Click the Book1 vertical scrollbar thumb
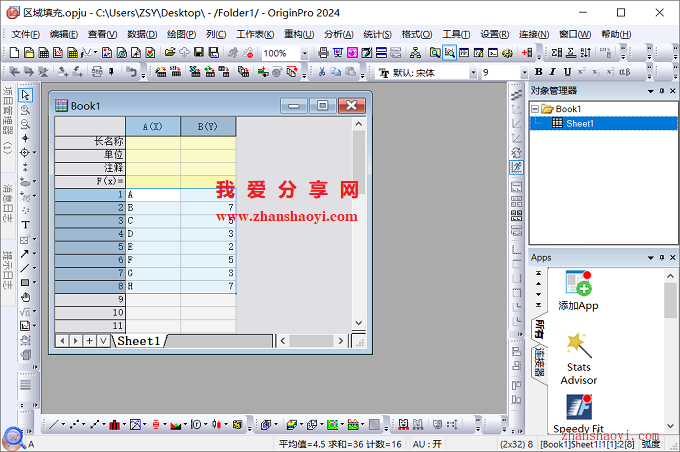The height and width of the screenshot is (452, 680). (359, 162)
